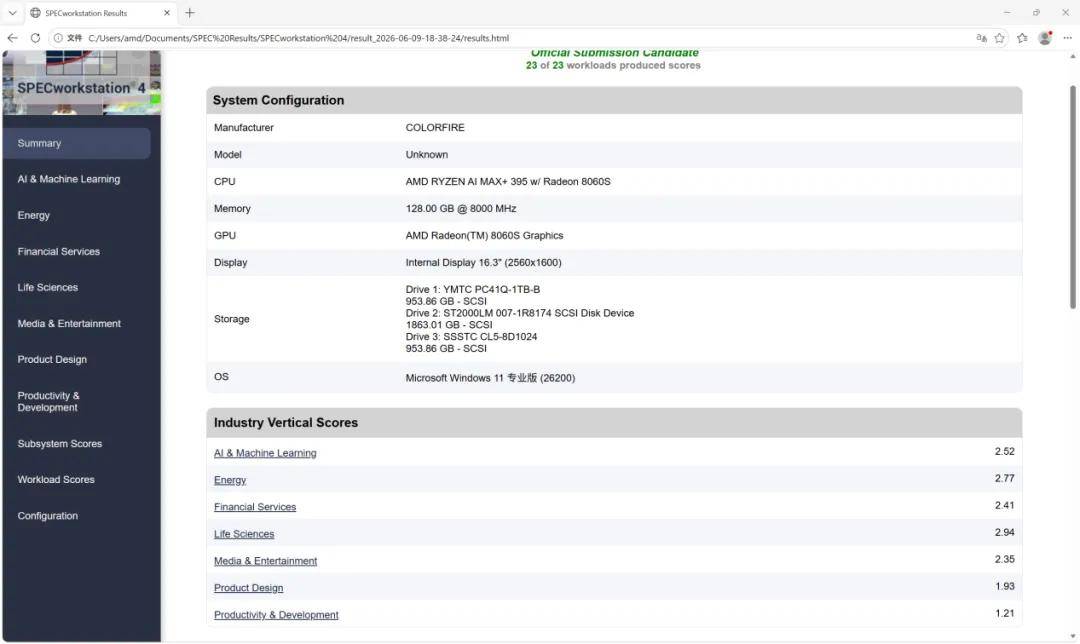
Task: Click the address bar file path
Action: coord(298,38)
